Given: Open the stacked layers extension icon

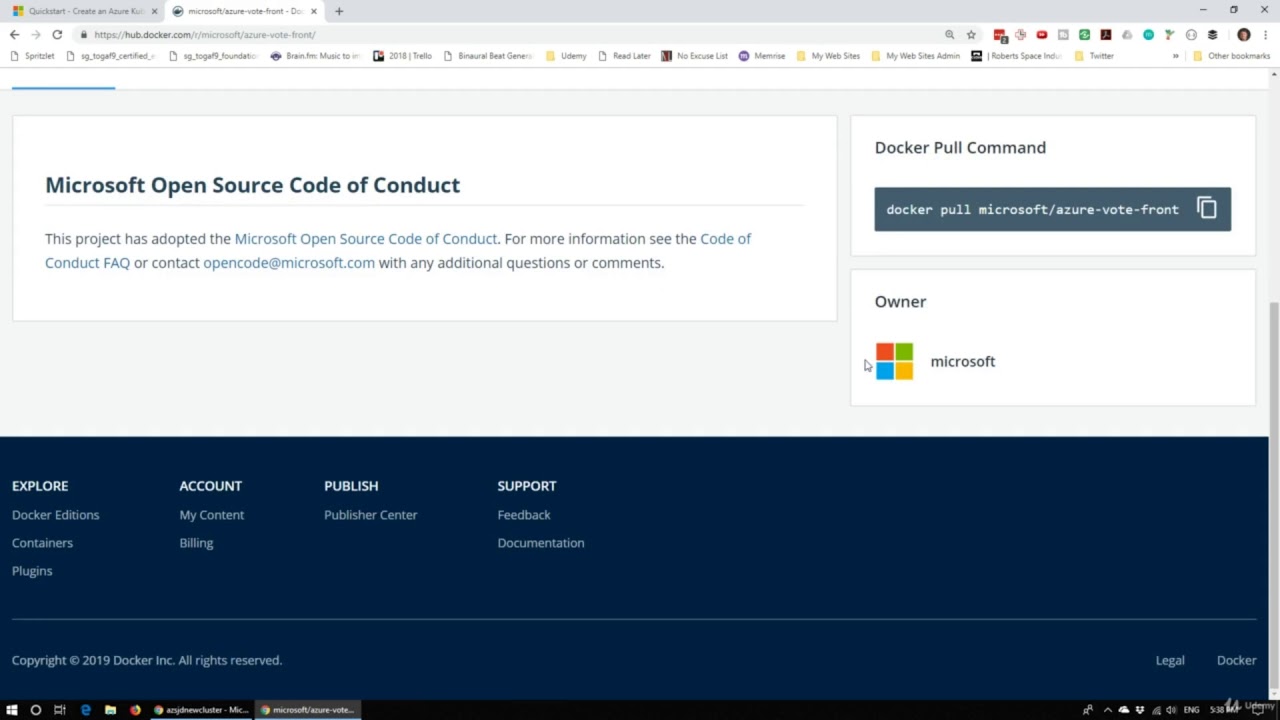Looking at the screenshot, I should click(x=1212, y=34).
